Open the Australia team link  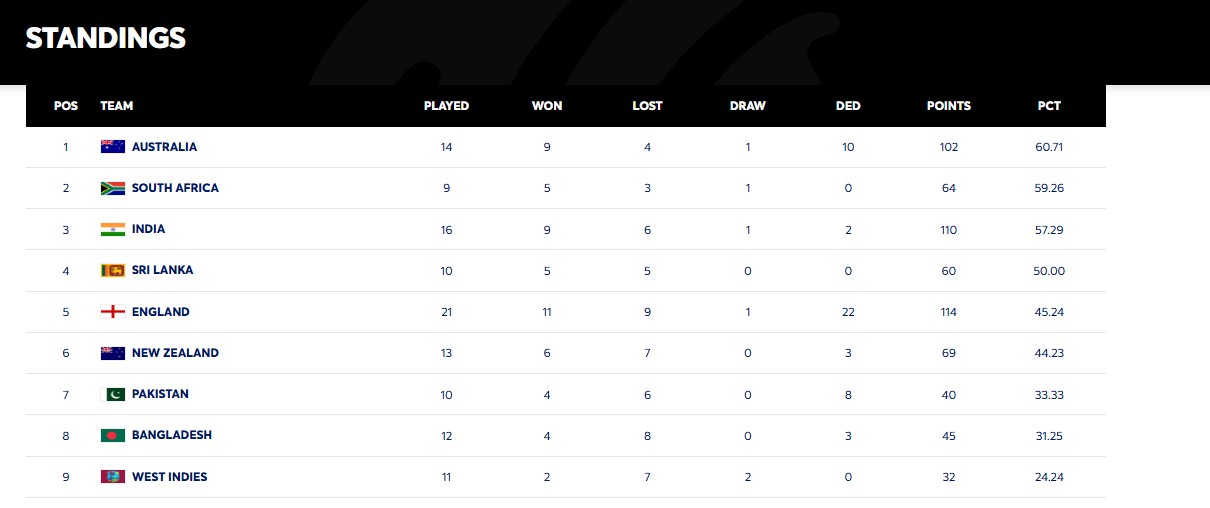164,147
